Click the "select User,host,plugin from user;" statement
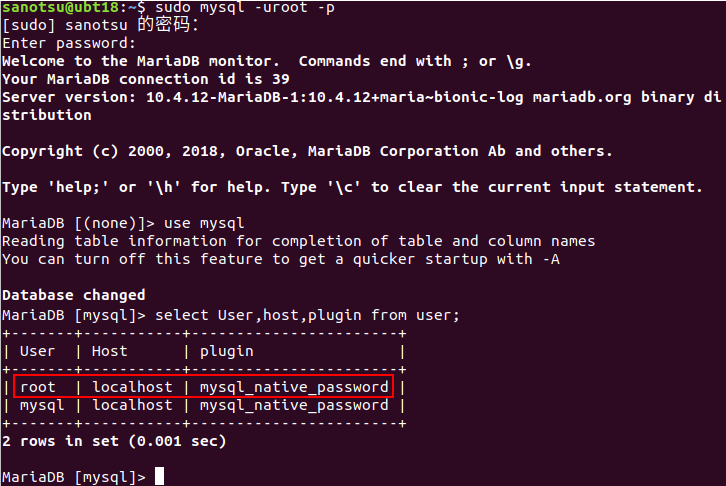This screenshot has width=726, height=486. (x=308, y=315)
